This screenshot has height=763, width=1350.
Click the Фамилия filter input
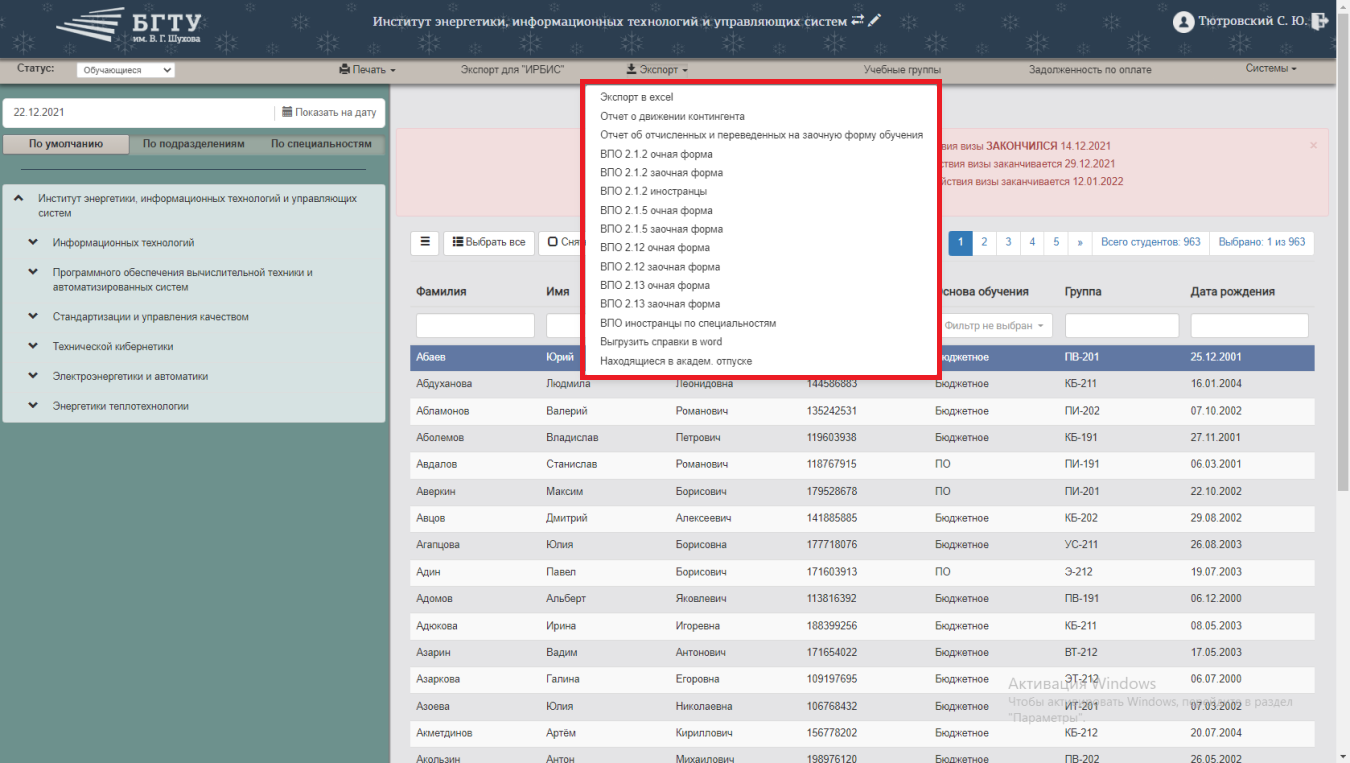pyautogui.click(x=475, y=325)
